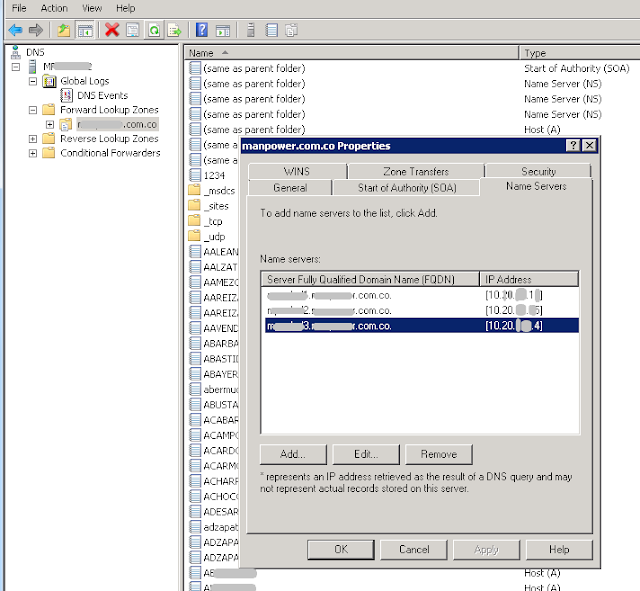Expand the .com.co zone node
Screen dimensions: 640x591
[50, 124]
